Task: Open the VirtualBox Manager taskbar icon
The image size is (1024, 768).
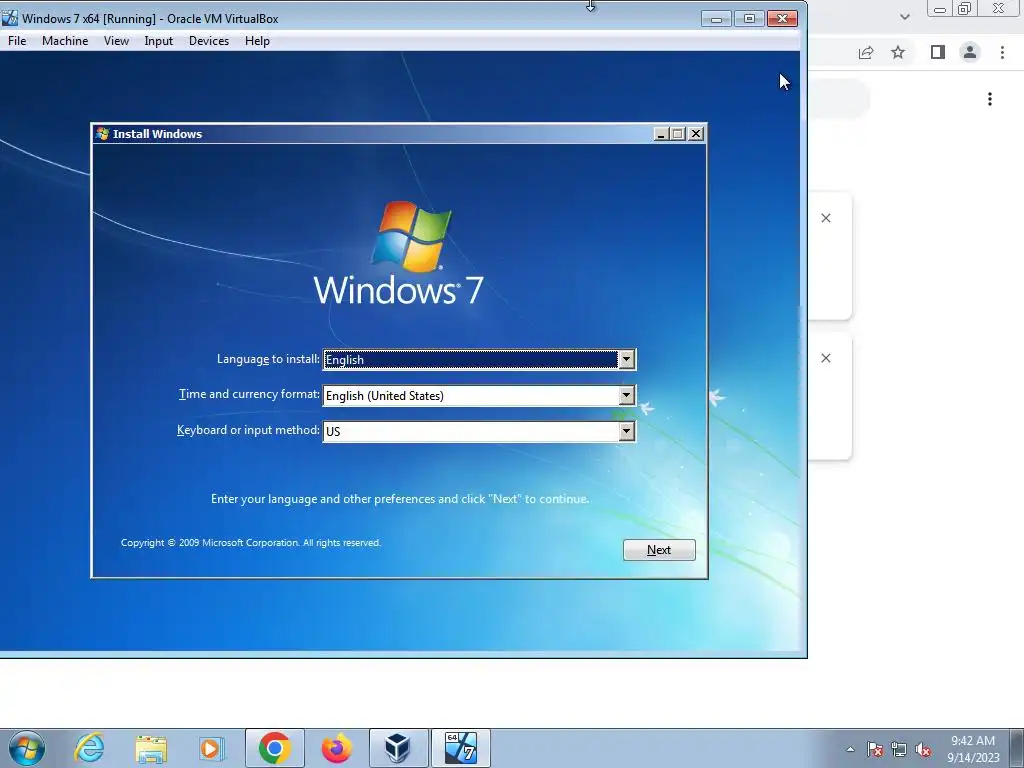Action: click(x=398, y=748)
